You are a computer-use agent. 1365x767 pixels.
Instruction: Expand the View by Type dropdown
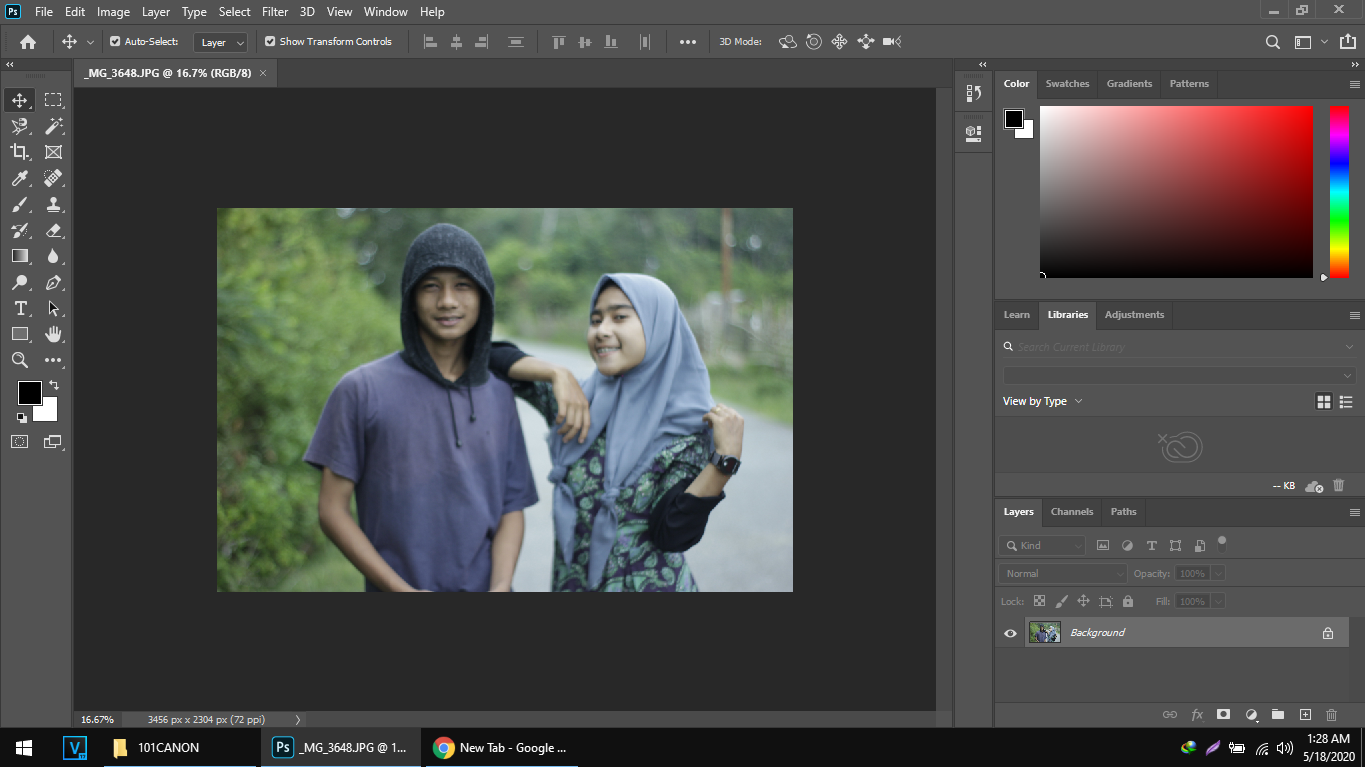(1043, 401)
